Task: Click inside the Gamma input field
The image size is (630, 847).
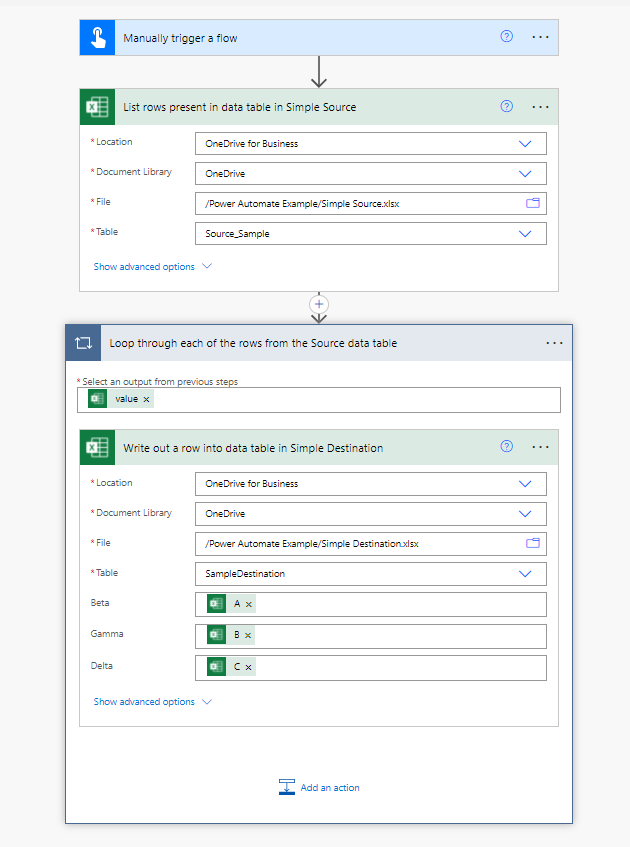Action: point(371,636)
